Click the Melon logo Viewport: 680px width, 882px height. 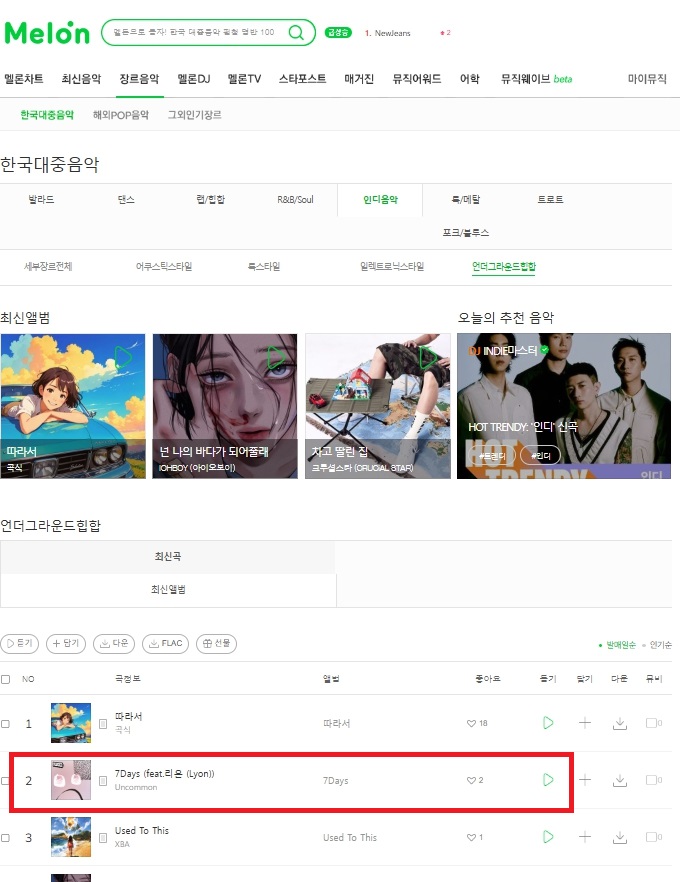tap(47, 33)
